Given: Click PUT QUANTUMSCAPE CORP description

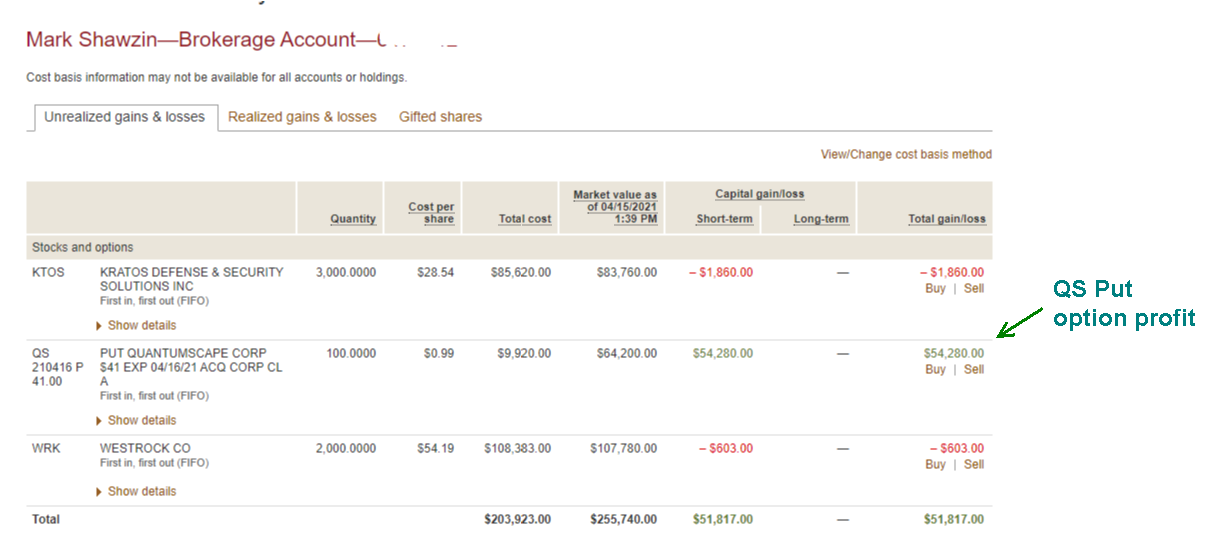Looking at the screenshot, I should [191, 367].
